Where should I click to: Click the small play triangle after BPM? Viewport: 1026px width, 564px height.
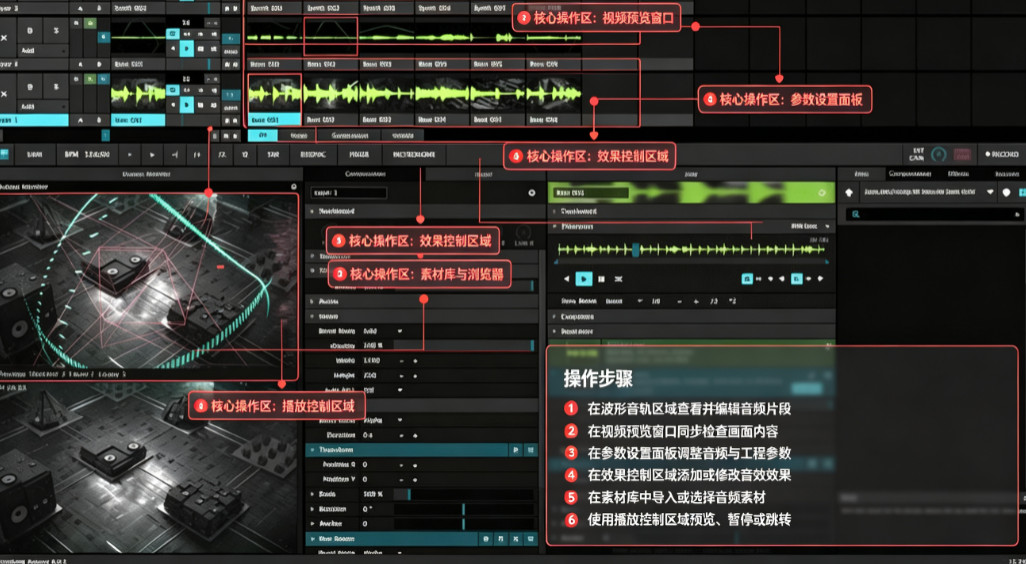130,155
